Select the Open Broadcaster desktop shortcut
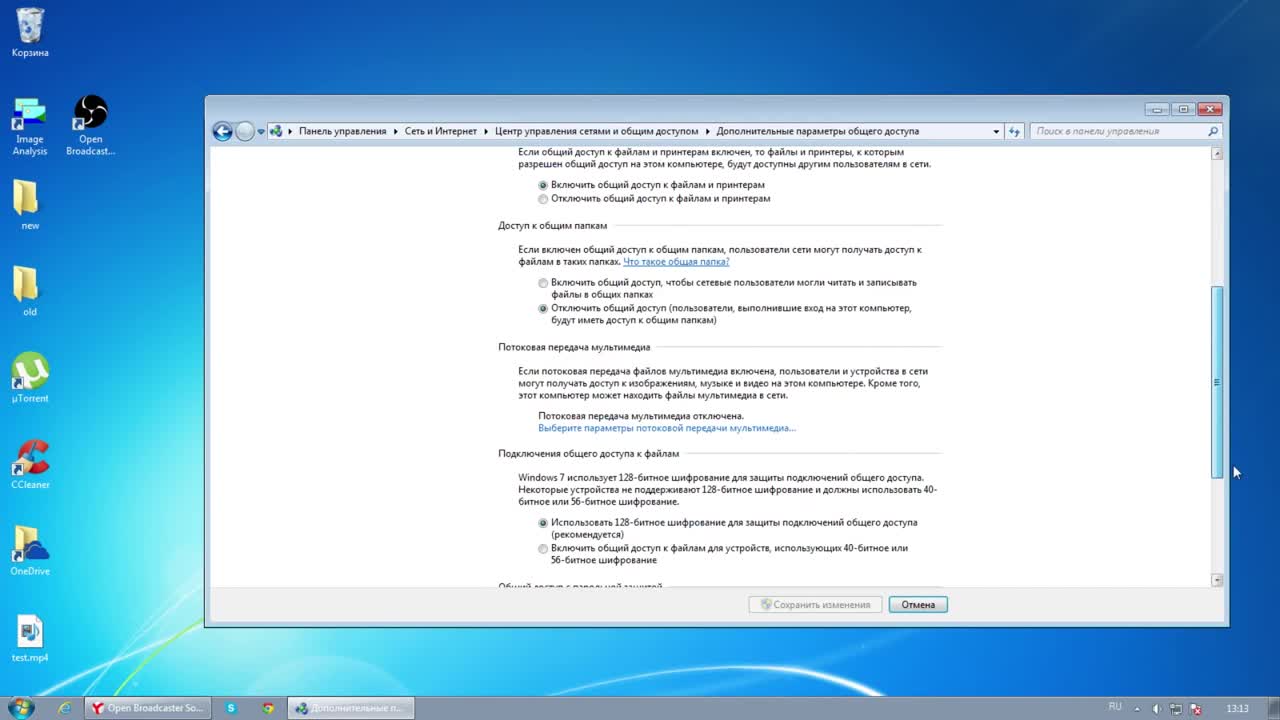The image size is (1280, 720). tap(90, 125)
